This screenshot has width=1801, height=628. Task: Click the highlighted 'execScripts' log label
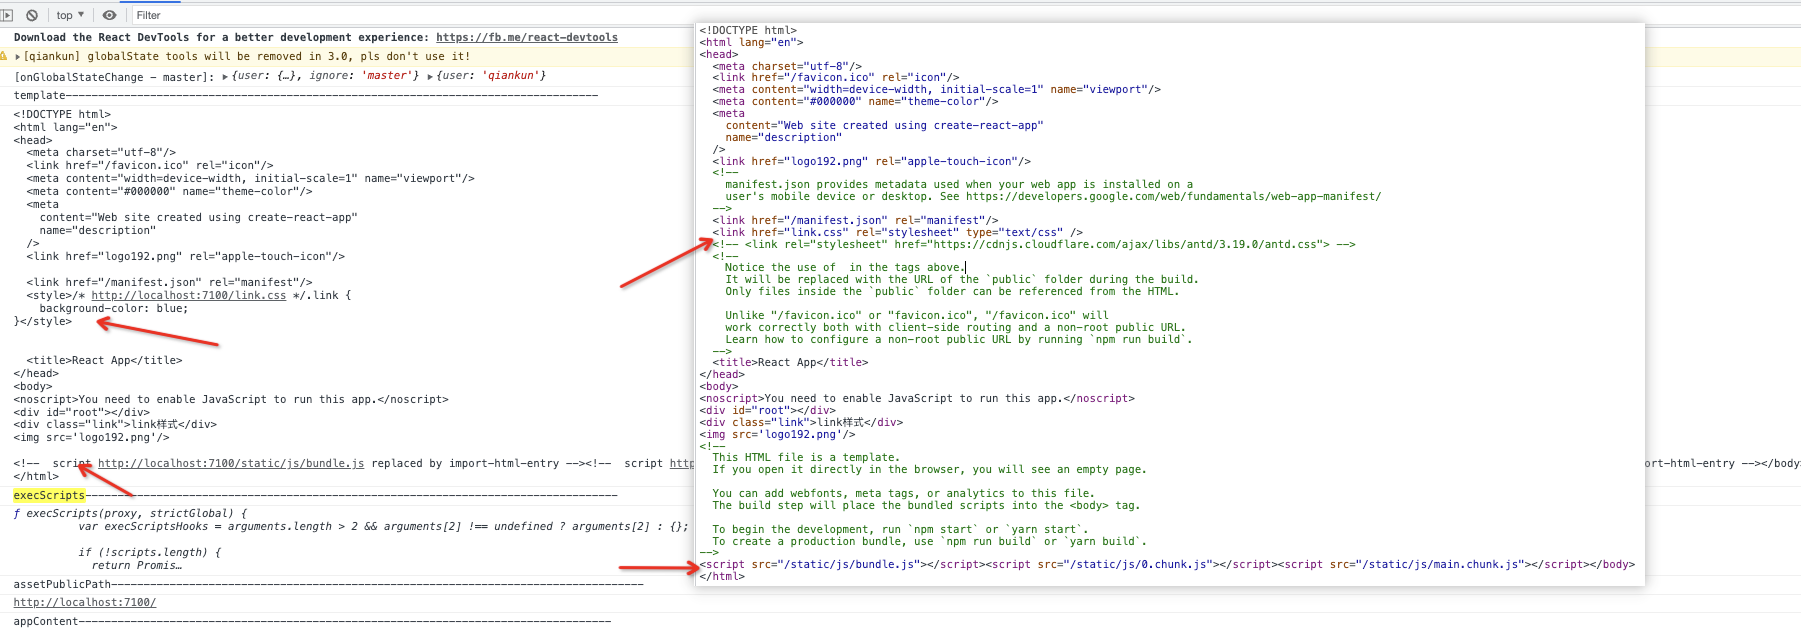pyautogui.click(x=49, y=495)
